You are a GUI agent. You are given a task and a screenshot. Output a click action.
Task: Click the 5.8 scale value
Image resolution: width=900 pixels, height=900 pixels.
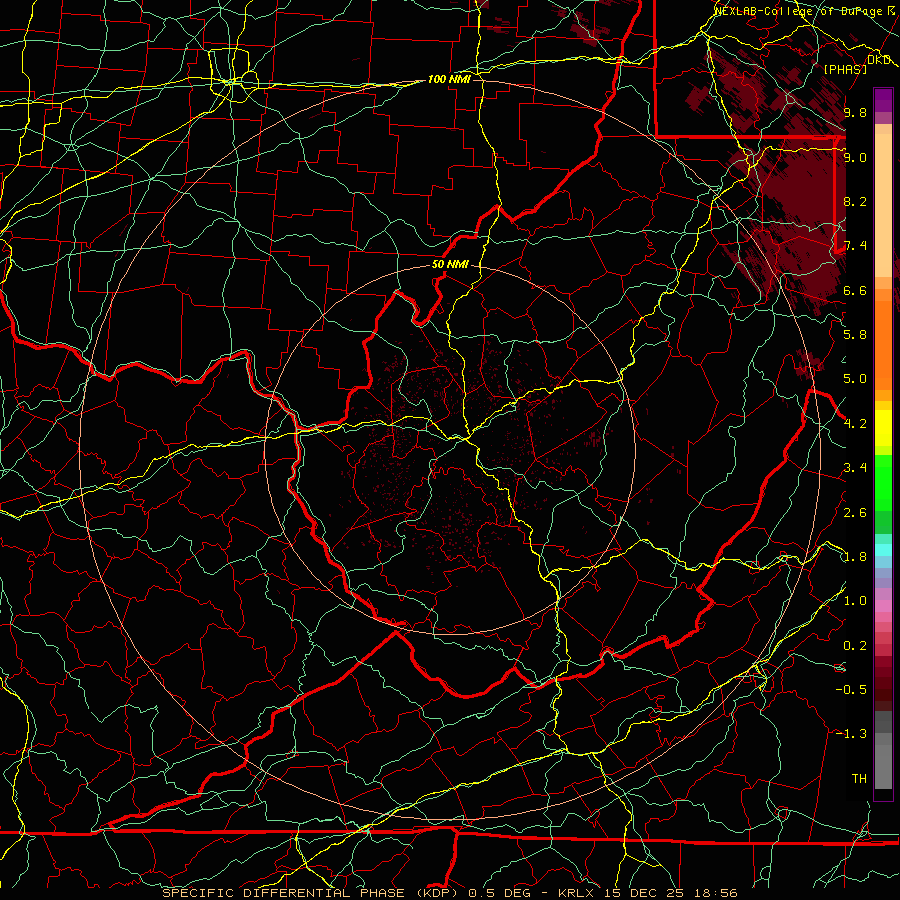click(x=855, y=335)
